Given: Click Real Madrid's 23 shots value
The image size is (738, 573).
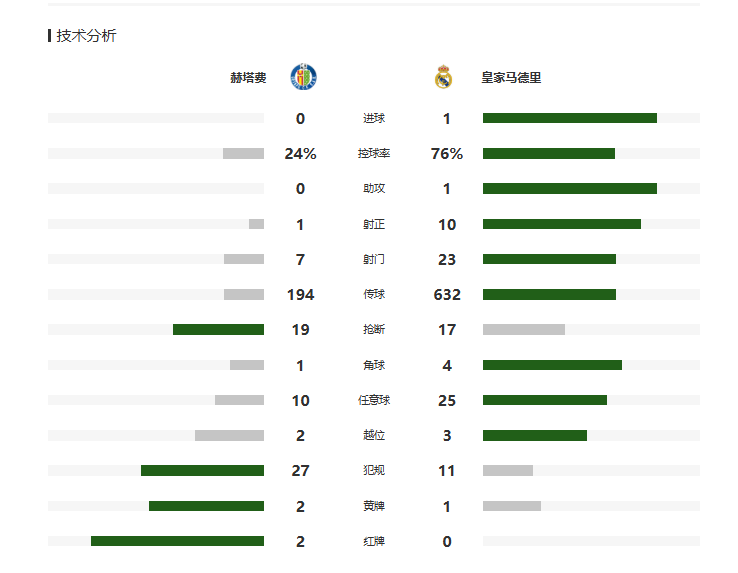Looking at the screenshot, I should (x=447, y=259).
